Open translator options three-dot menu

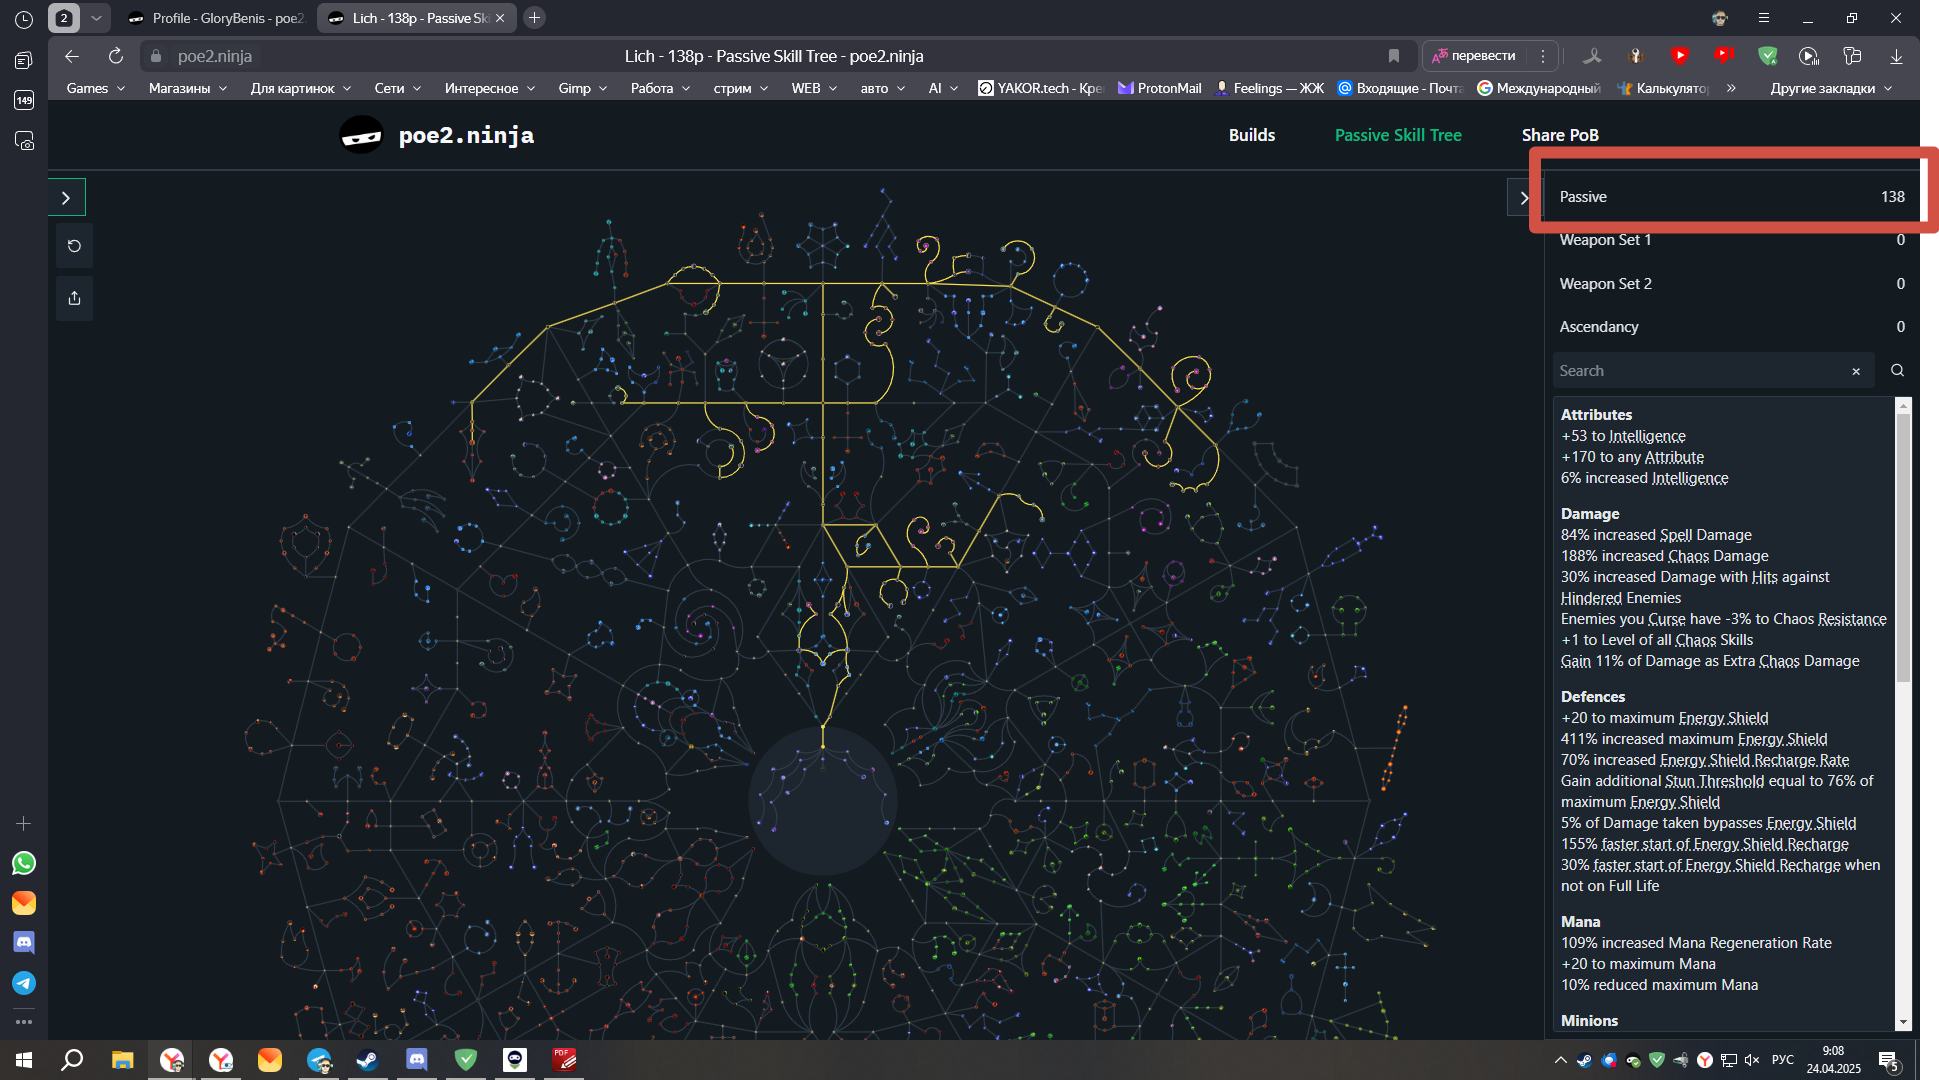1543,56
